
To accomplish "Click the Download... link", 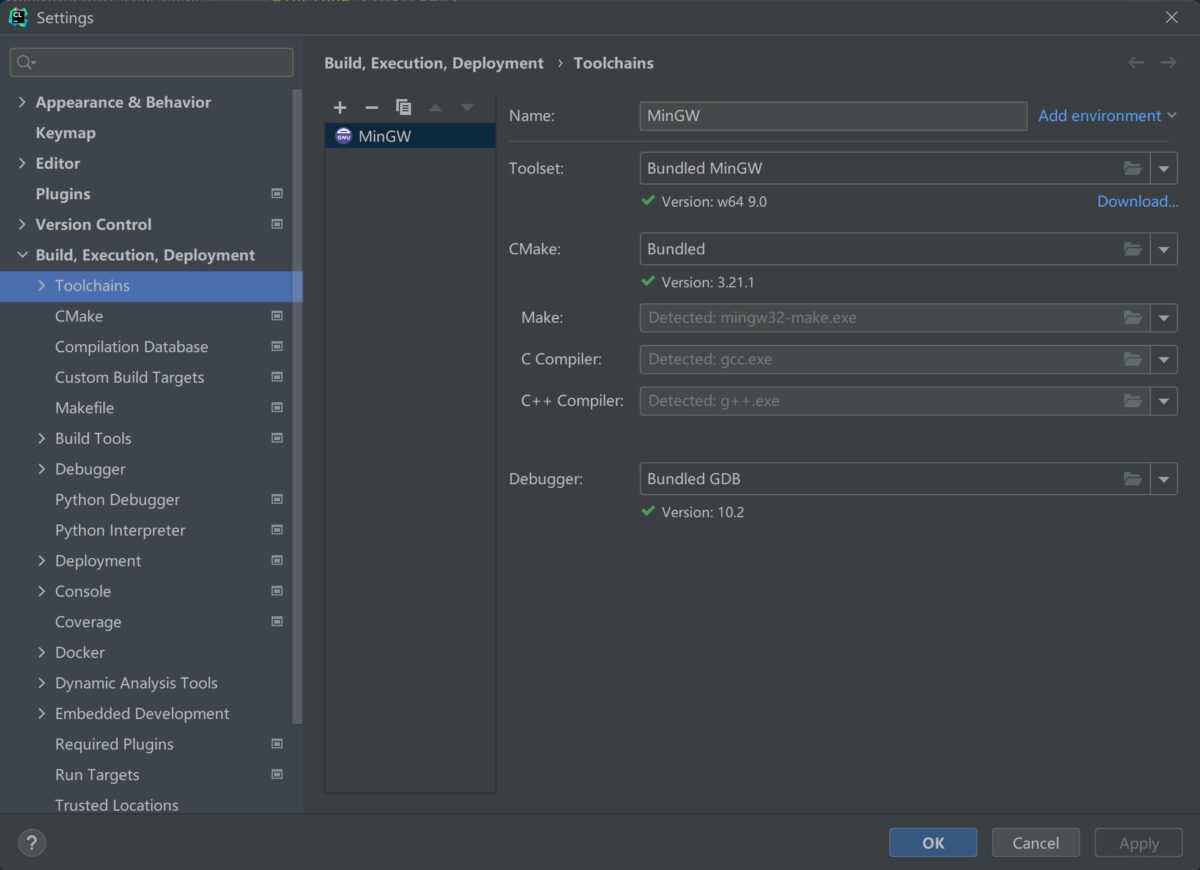I will tap(1137, 201).
